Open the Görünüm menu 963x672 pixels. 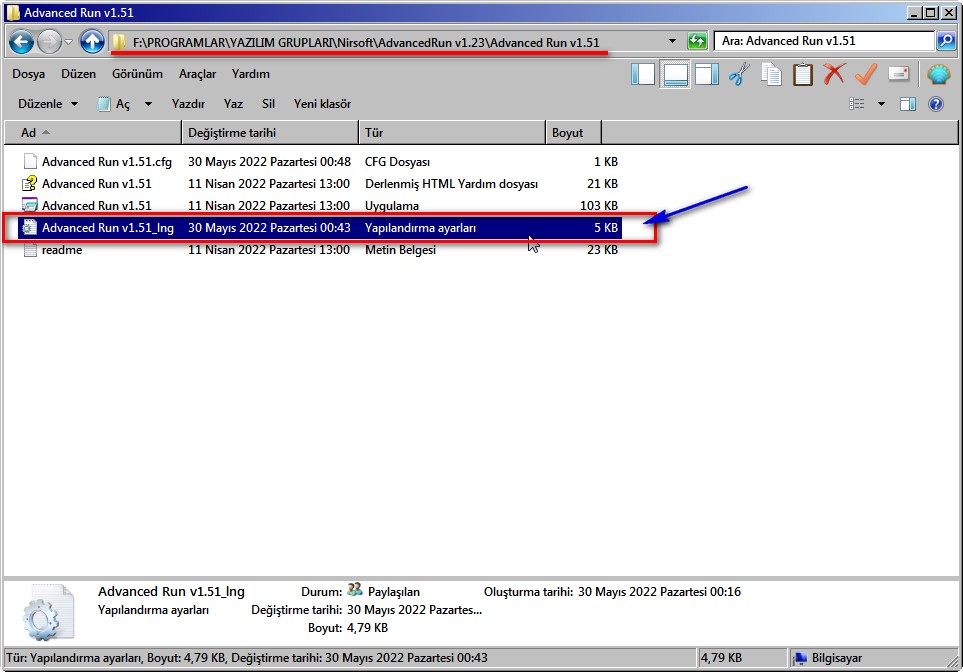pyautogui.click(x=137, y=74)
